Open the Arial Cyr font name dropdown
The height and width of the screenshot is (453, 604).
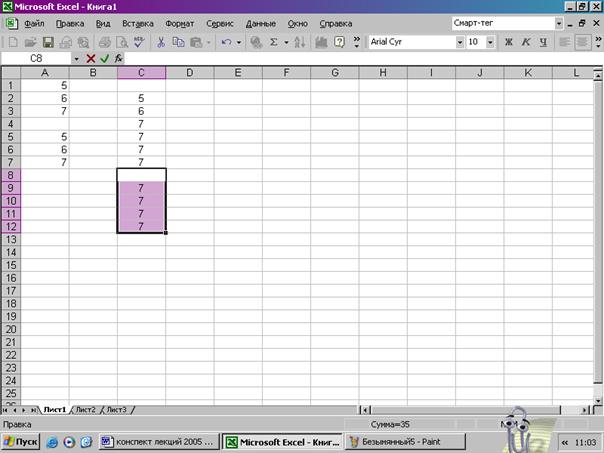tap(460, 42)
